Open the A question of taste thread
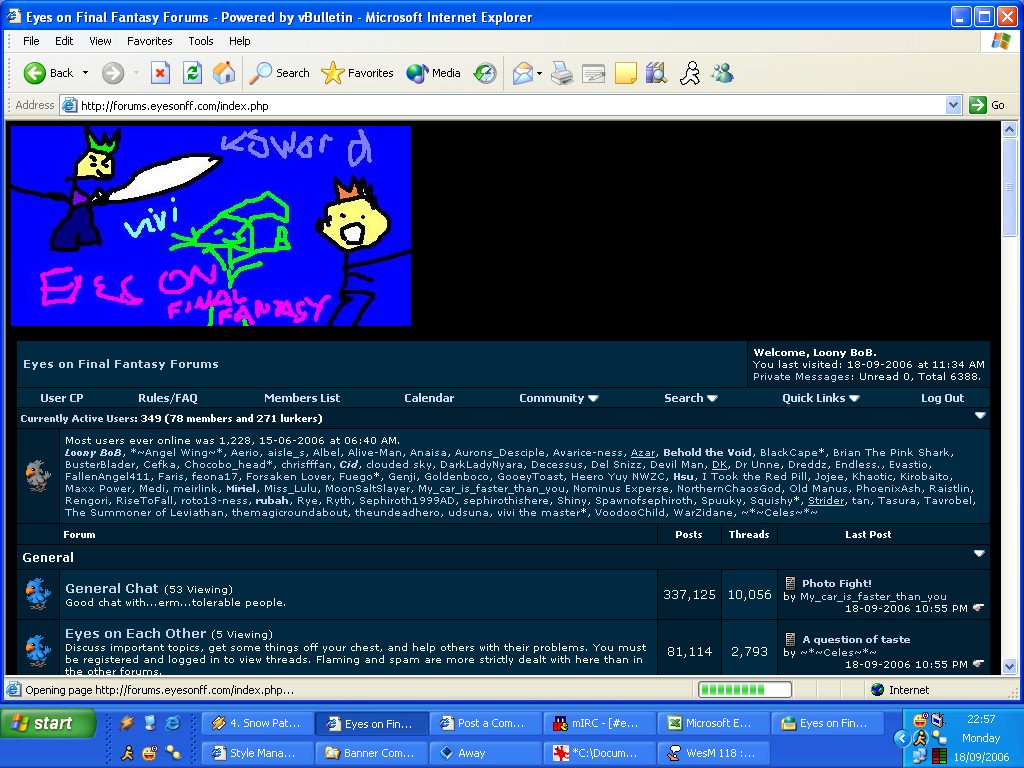The width and height of the screenshot is (1024, 768). pos(856,640)
